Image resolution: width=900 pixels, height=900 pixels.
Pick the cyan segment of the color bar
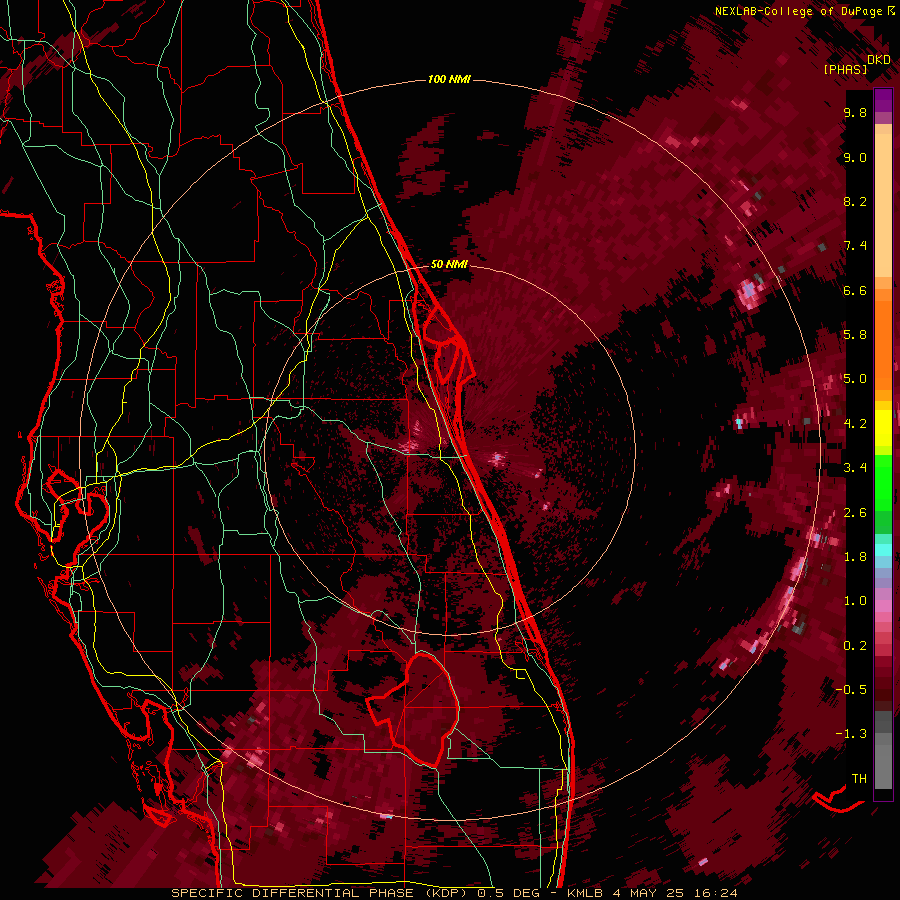point(883,549)
